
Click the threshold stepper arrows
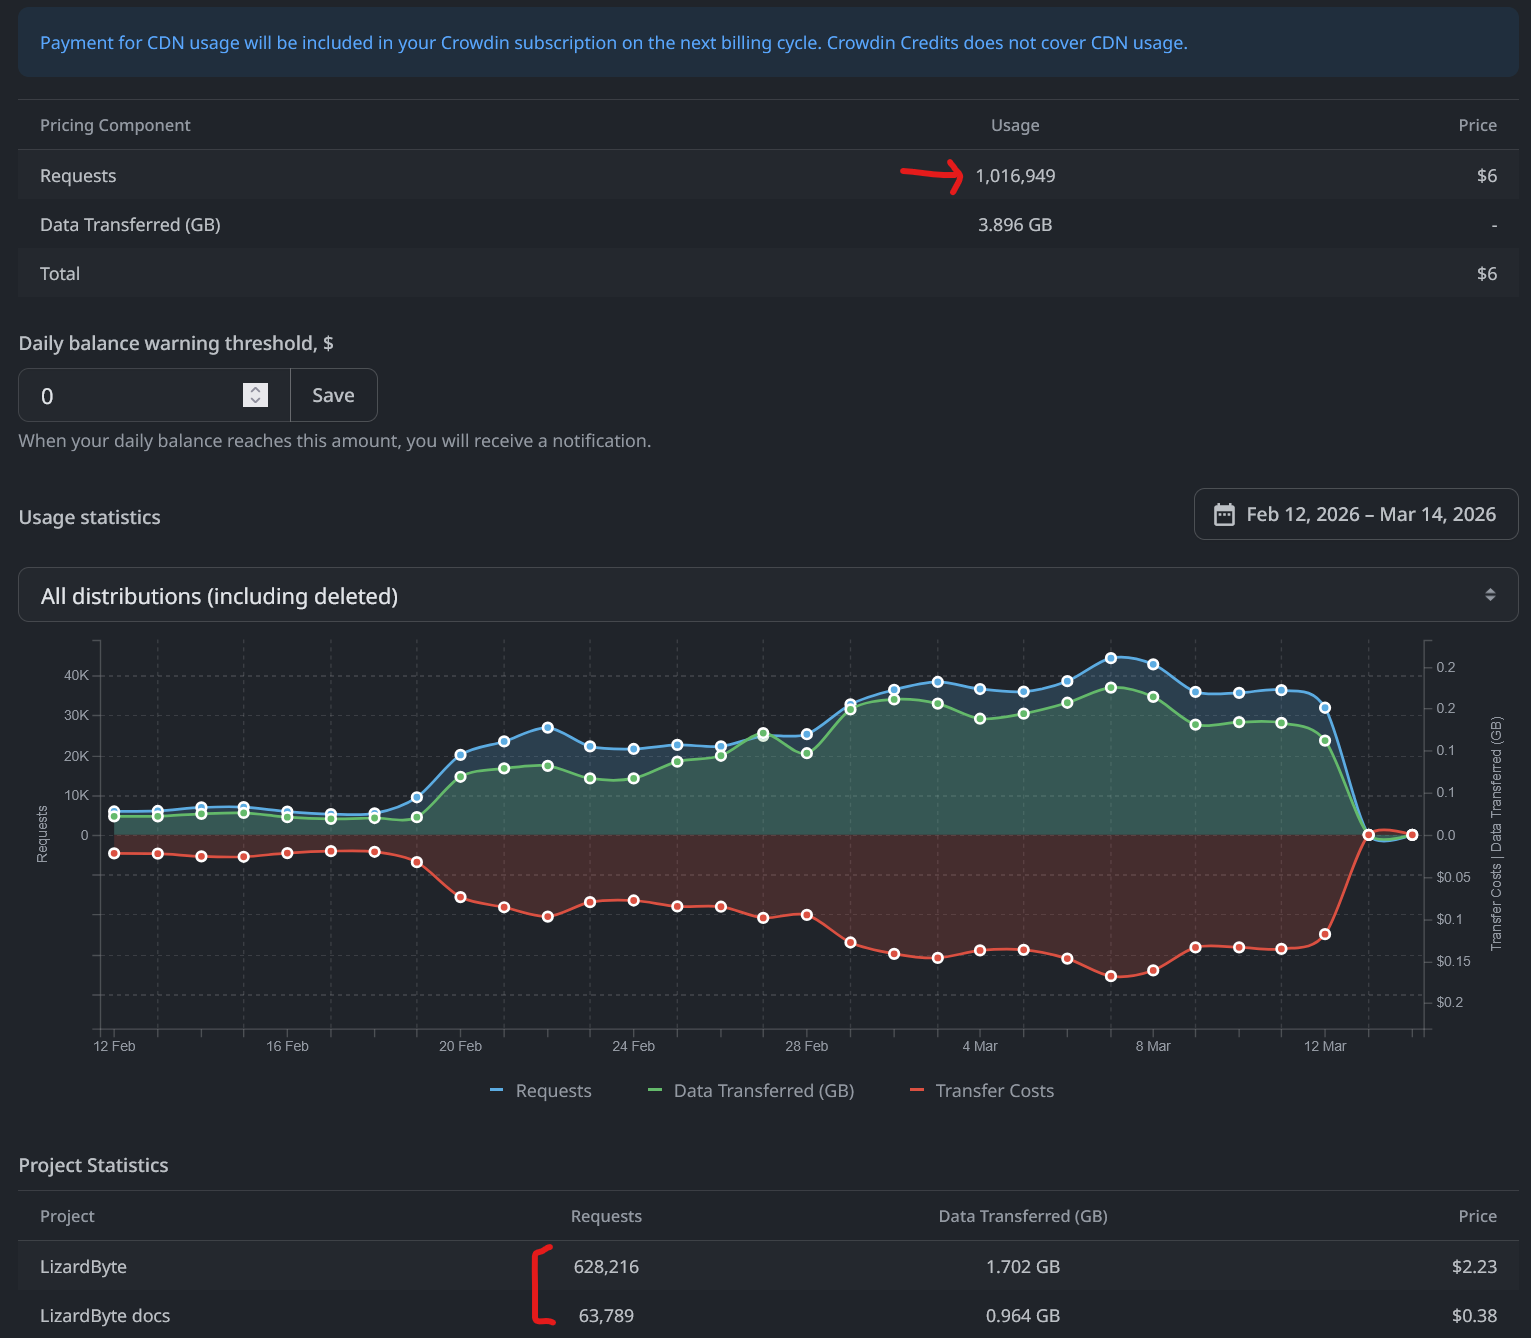coord(256,395)
